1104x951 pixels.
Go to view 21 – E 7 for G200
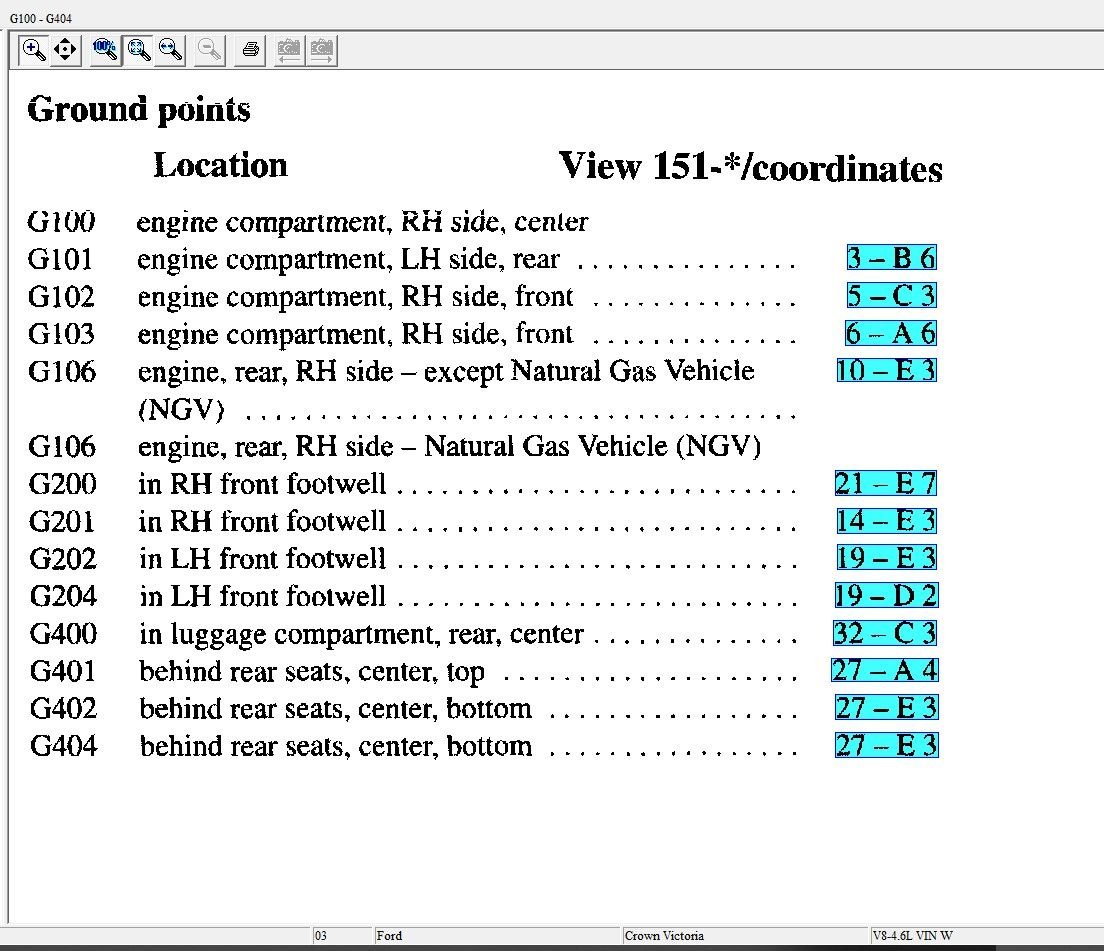click(x=886, y=484)
